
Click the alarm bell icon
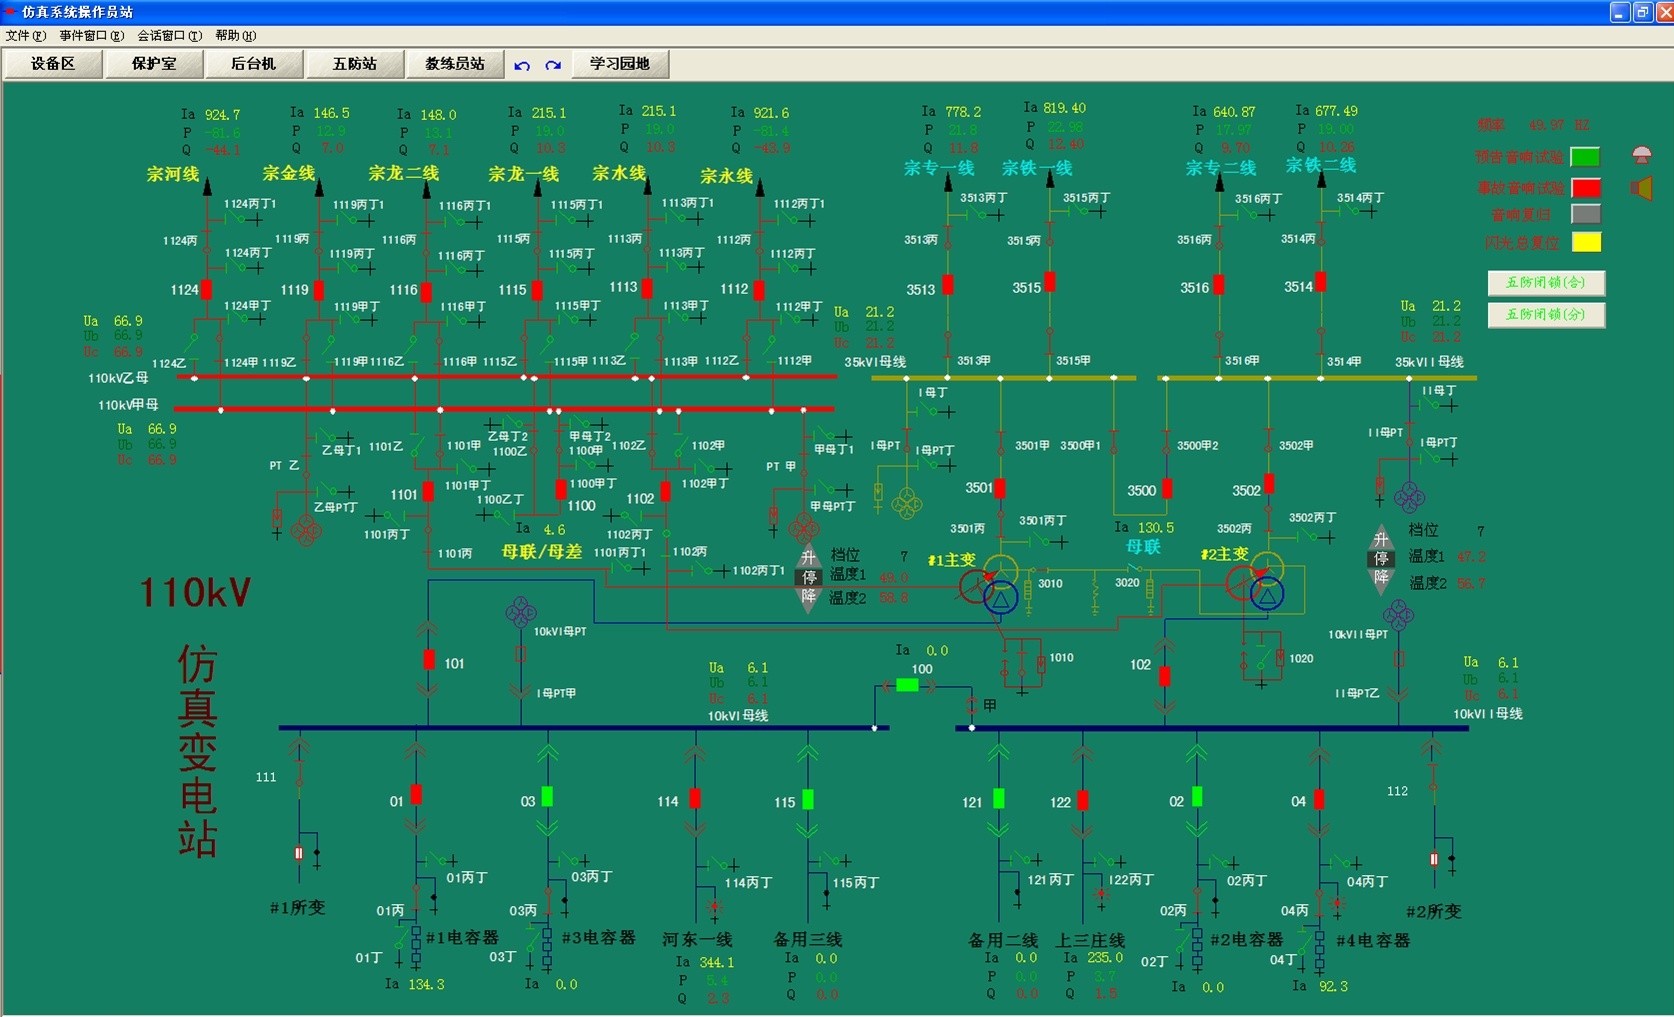pos(1641,155)
